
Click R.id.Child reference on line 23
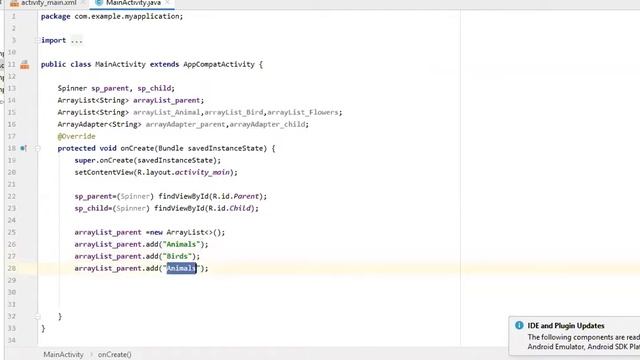[228, 208]
